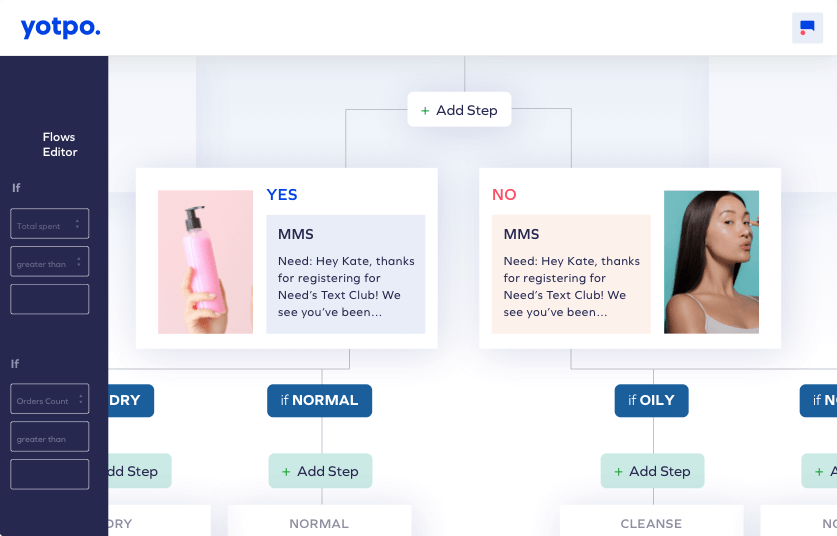Select the if OILY condition node
This screenshot has height=536, width=837.
[x=651, y=400]
